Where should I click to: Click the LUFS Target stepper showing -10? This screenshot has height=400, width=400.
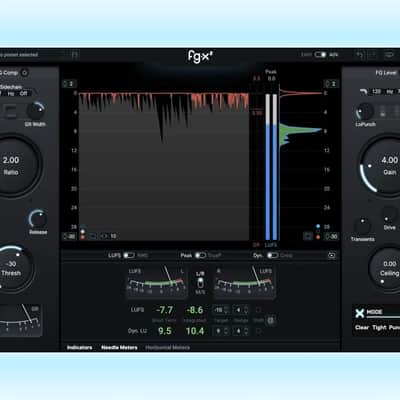221,310
